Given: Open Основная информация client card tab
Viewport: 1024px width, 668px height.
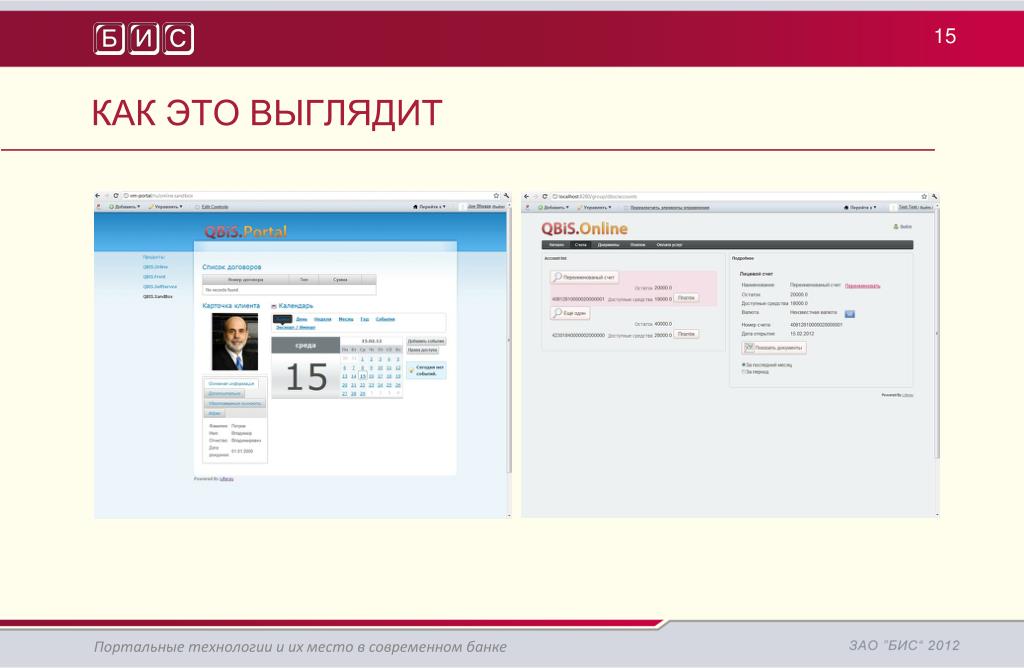Looking at the screenshot, I should click(231, 384).
